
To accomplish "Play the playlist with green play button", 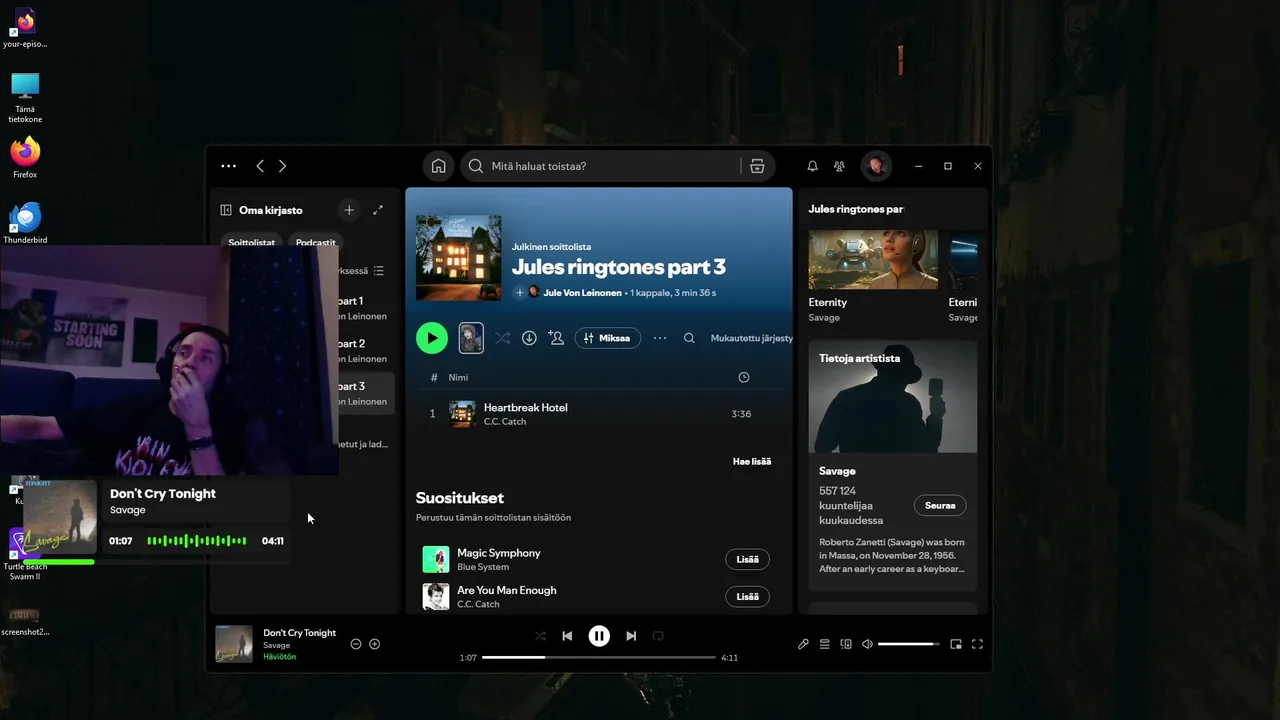I will 432,338.
